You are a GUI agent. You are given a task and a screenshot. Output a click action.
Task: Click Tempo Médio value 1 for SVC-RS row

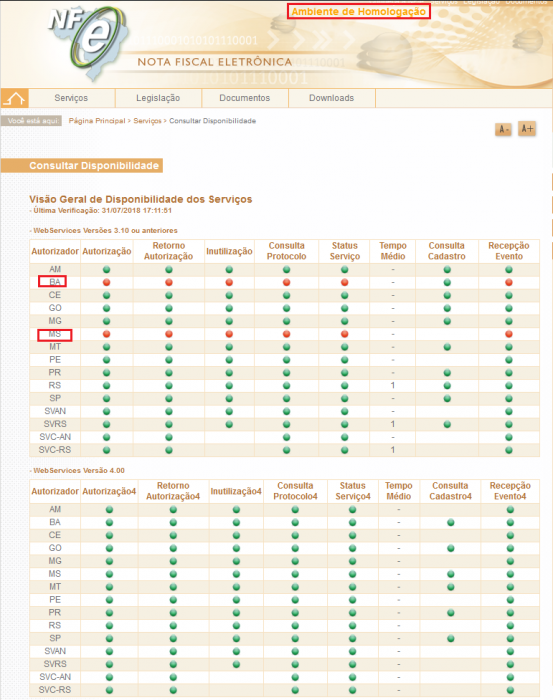393,450
